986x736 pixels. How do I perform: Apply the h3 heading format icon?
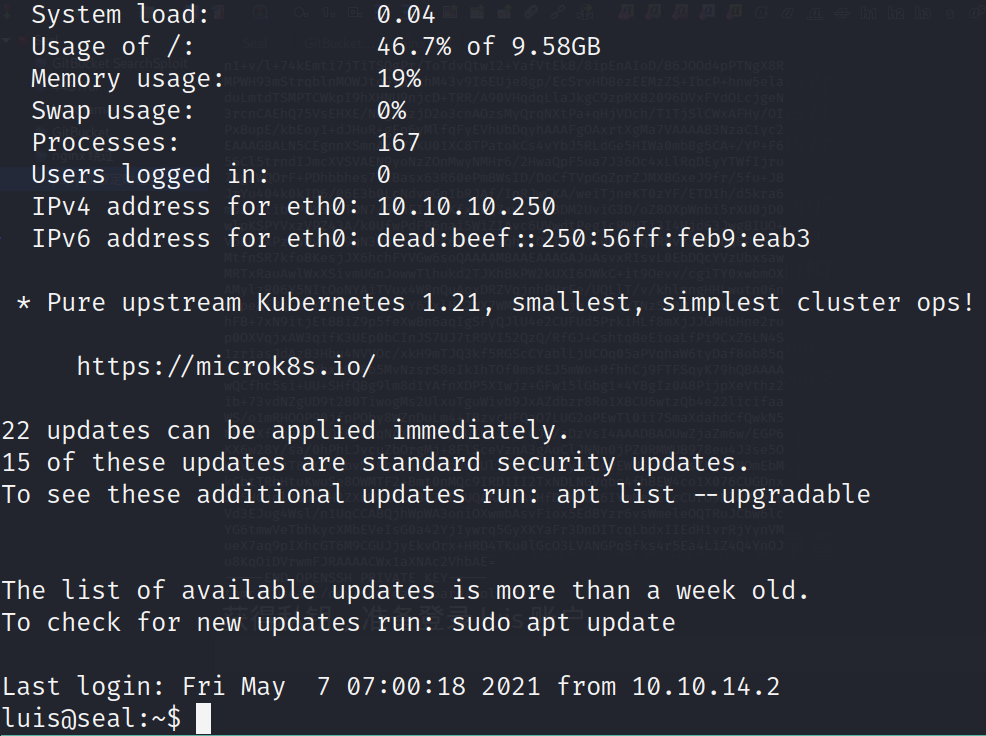point(922,13)
